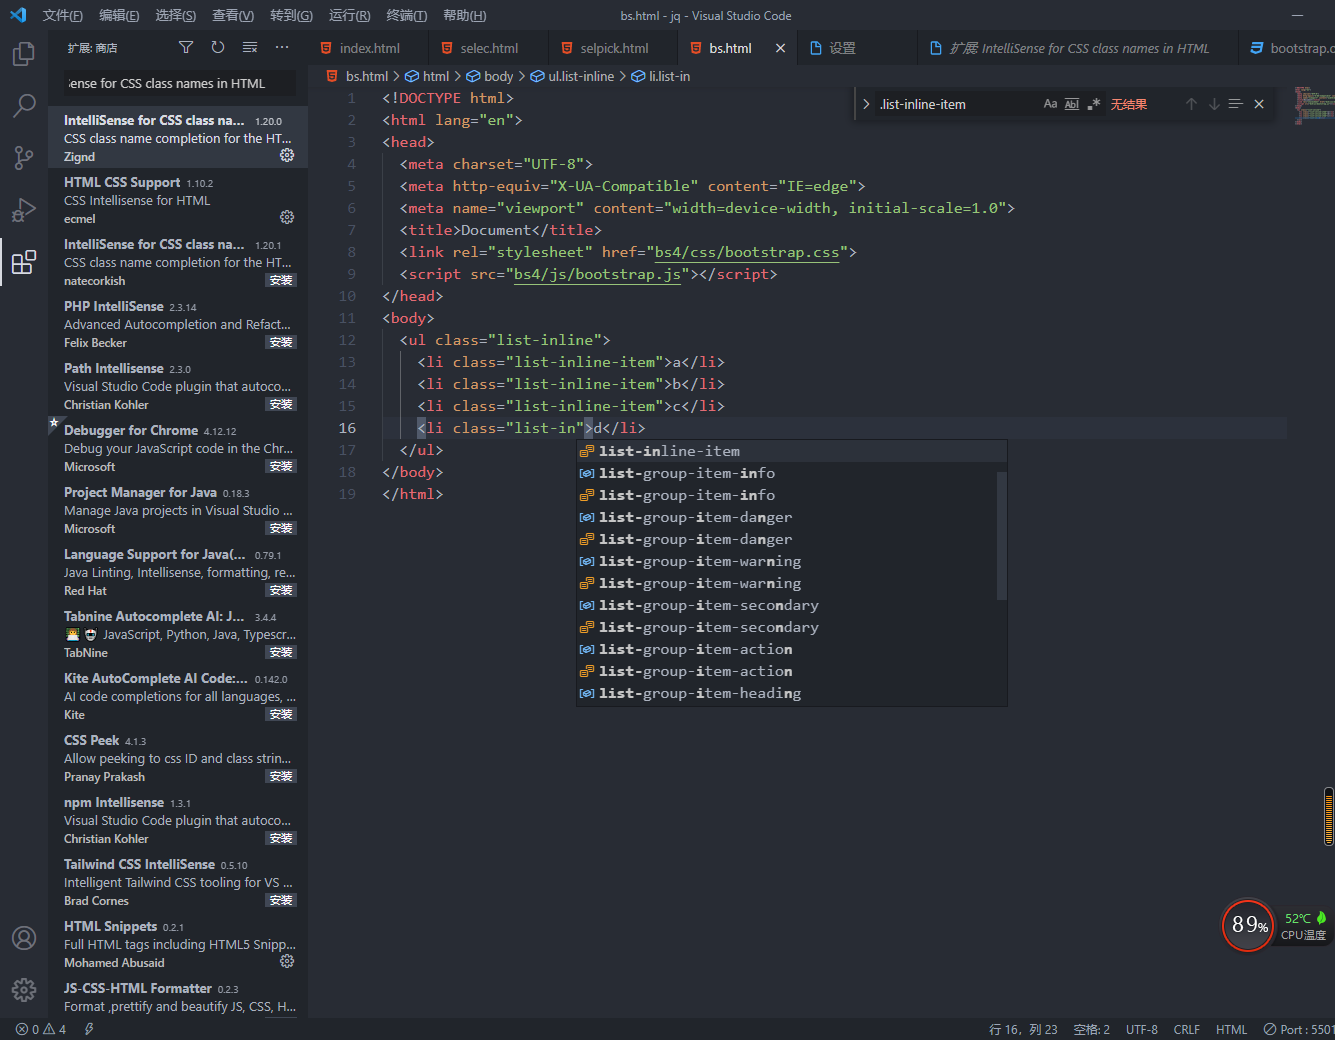Screen dimensions: 1335x1040
Task: Close the find widget
Action: click(1259, 104)
